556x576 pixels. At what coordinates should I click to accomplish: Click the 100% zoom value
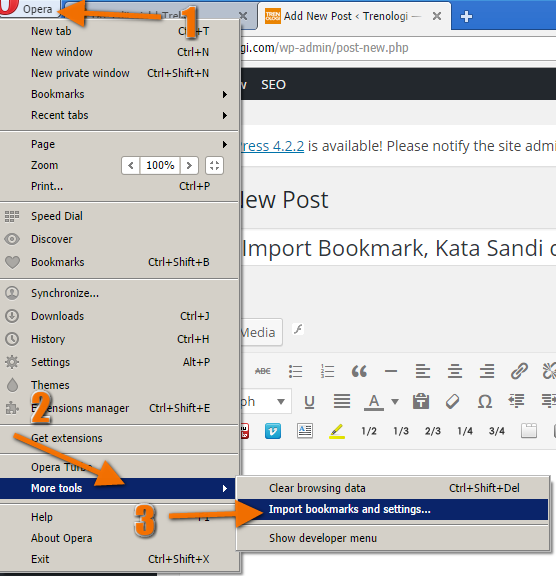(160, 165)
